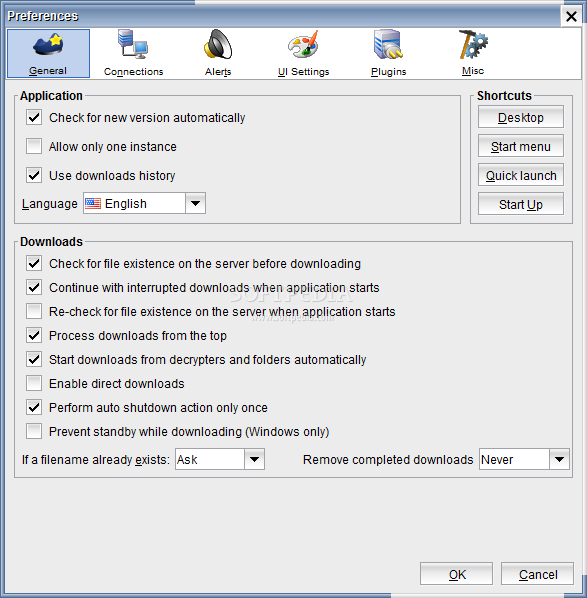Click the US flag icon in Language box
The height and width of the screenshot is (598, 587).
(x=93, y=204)
